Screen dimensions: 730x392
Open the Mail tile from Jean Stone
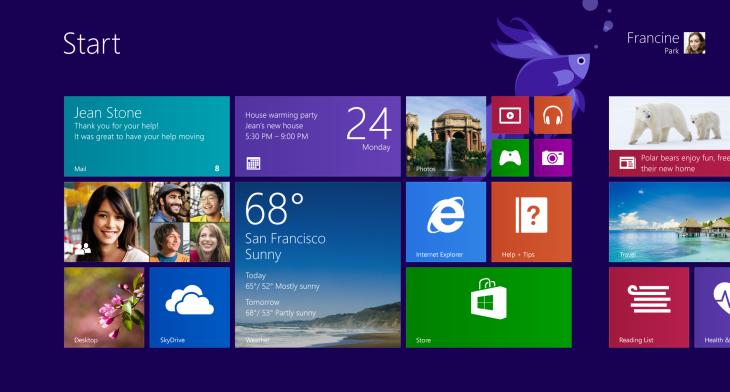tap(147, 136)
